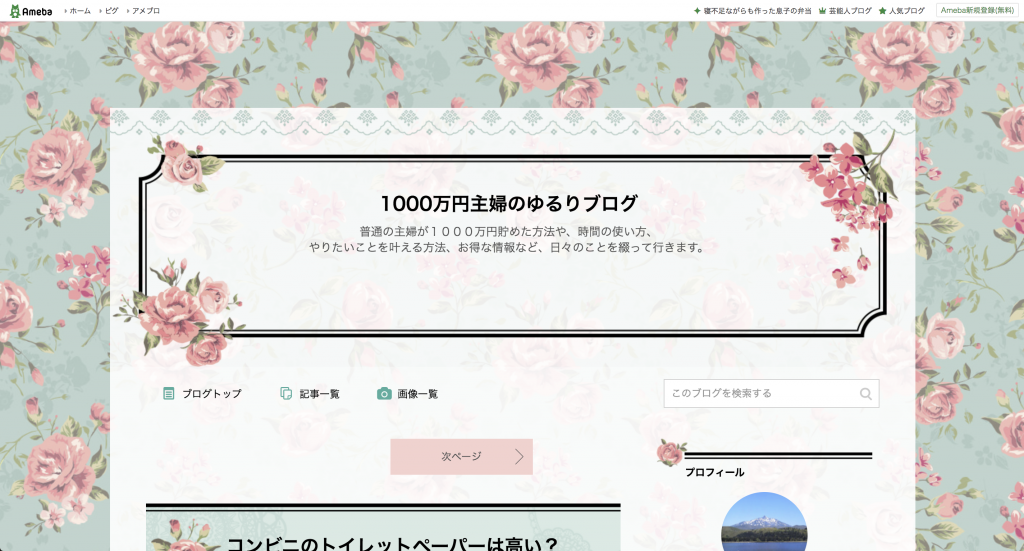The image size is (1024, 551).
Task: Click the rose icon beside プロフィール
Action: click(670, 454)
